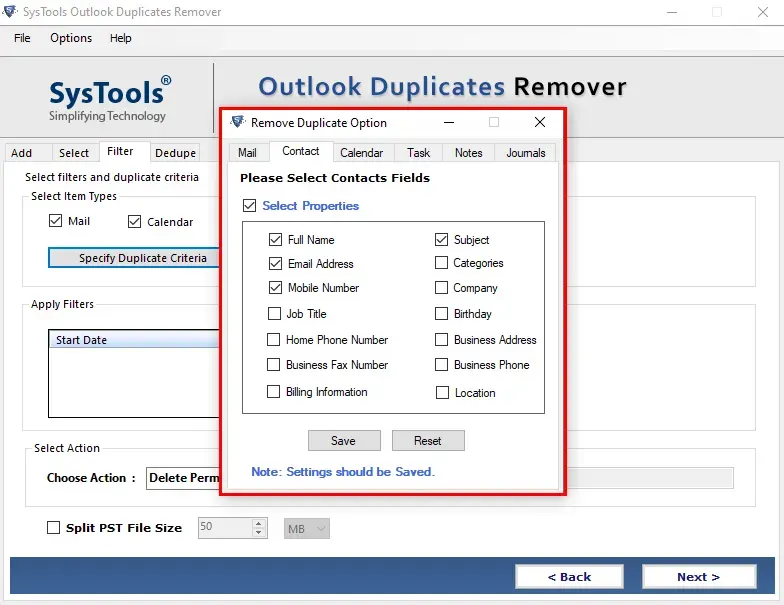Increase split size with the up arrow
The image size is (784, 605).
click(x=258, y=524)
